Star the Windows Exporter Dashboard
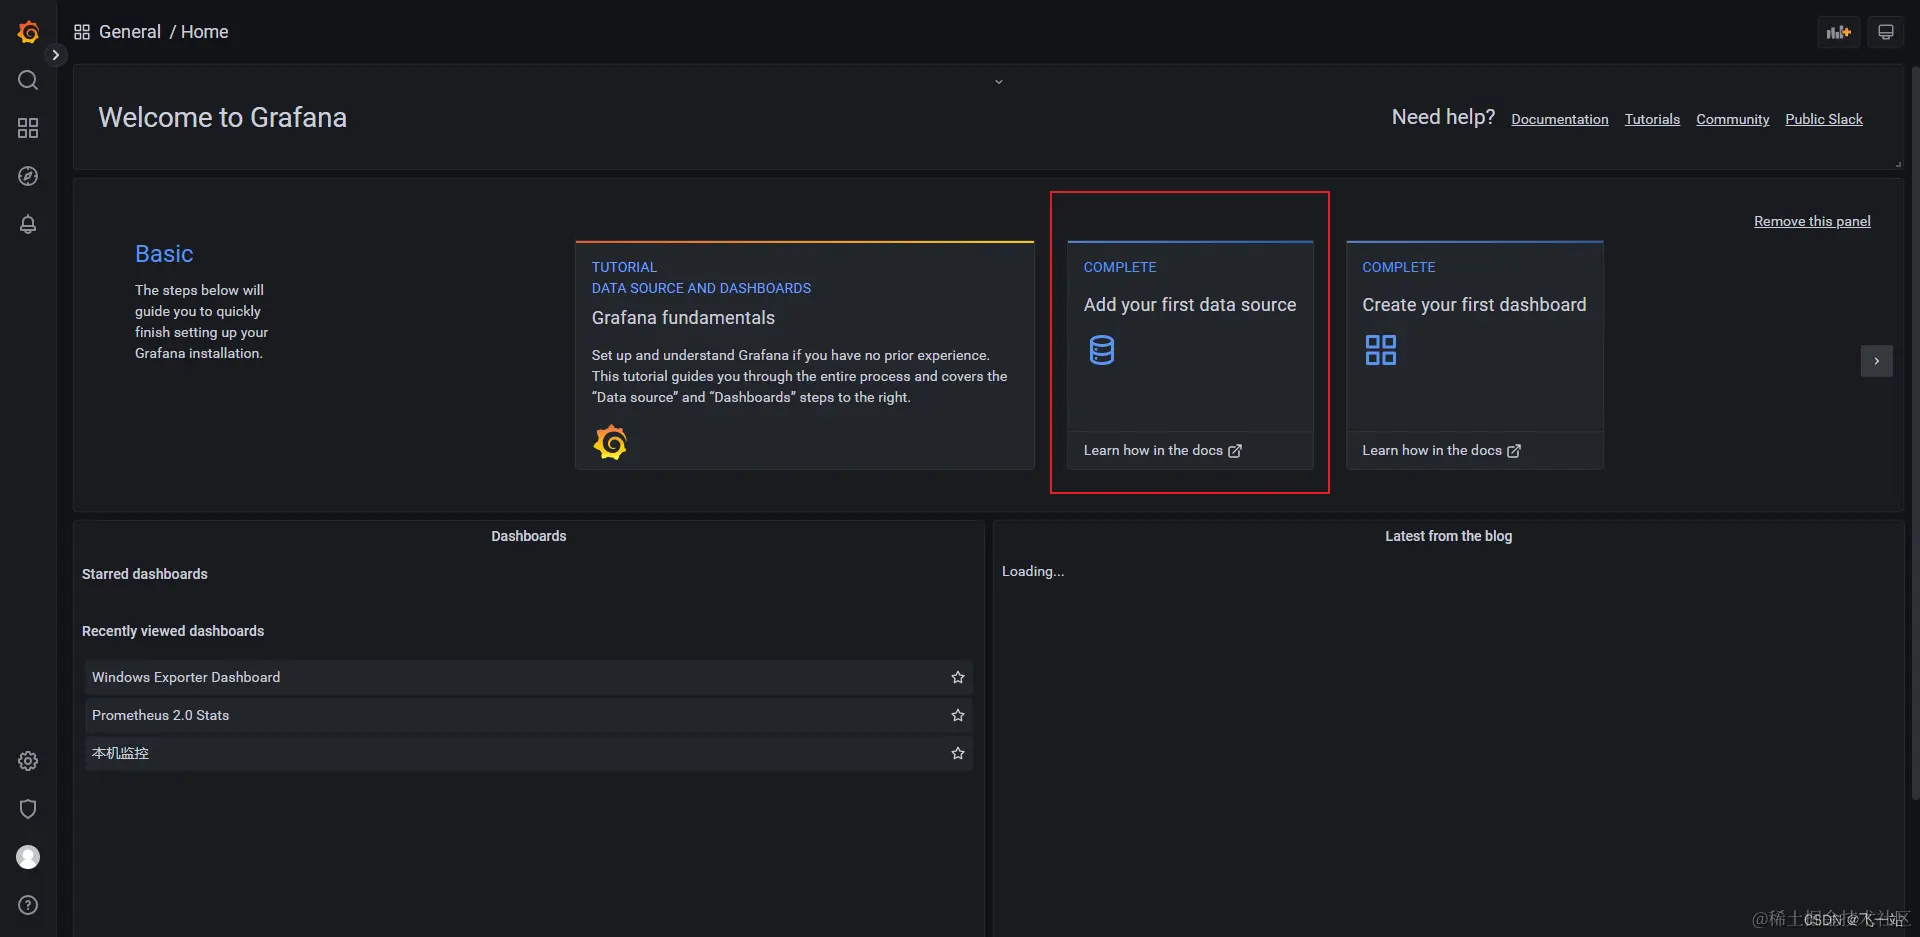Image resolution: width=1920 pixels, height=937 pixels. (958, 677)
